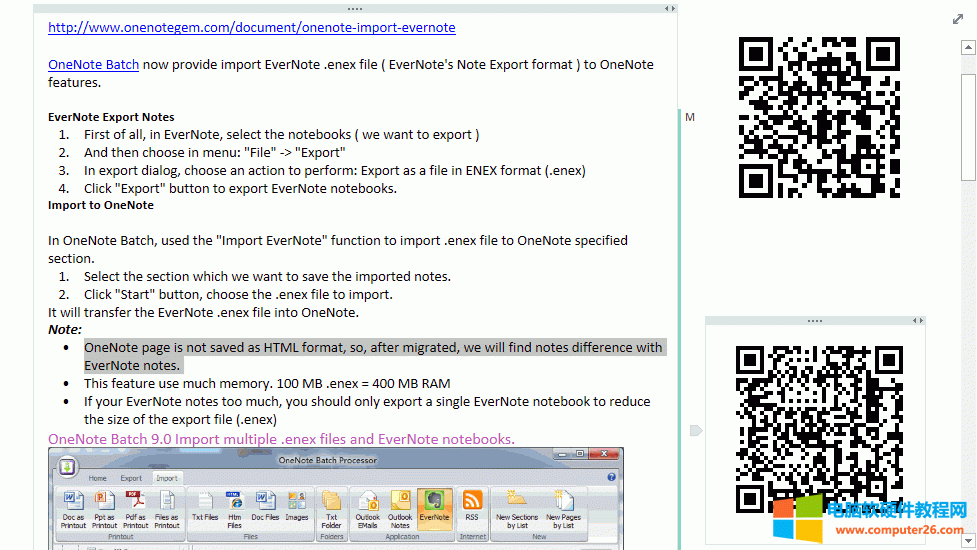Click line 'It will transfer the EverNote .enex file'
This screenshot has width=977, height=550.
204,313
